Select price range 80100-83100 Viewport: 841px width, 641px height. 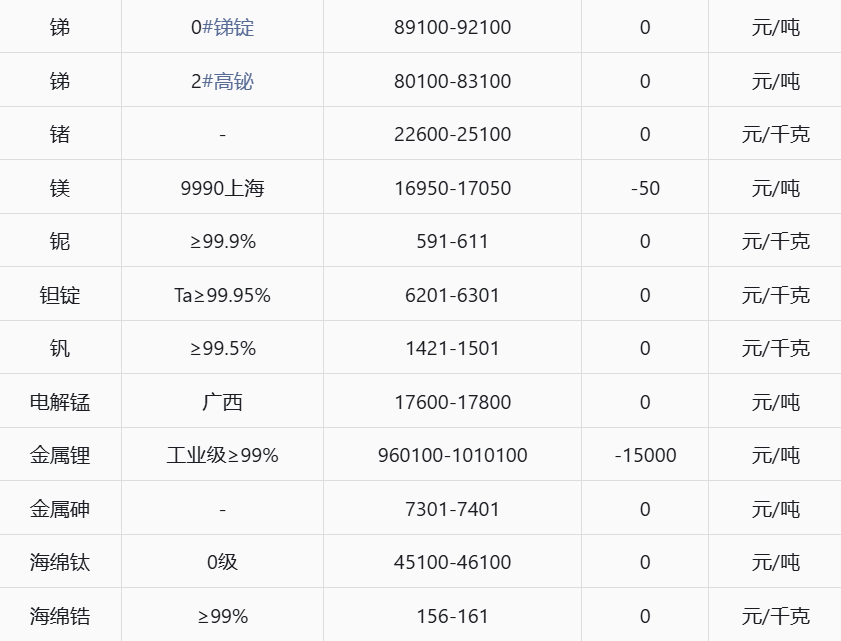pyautogui.click(x=452, y=81)
